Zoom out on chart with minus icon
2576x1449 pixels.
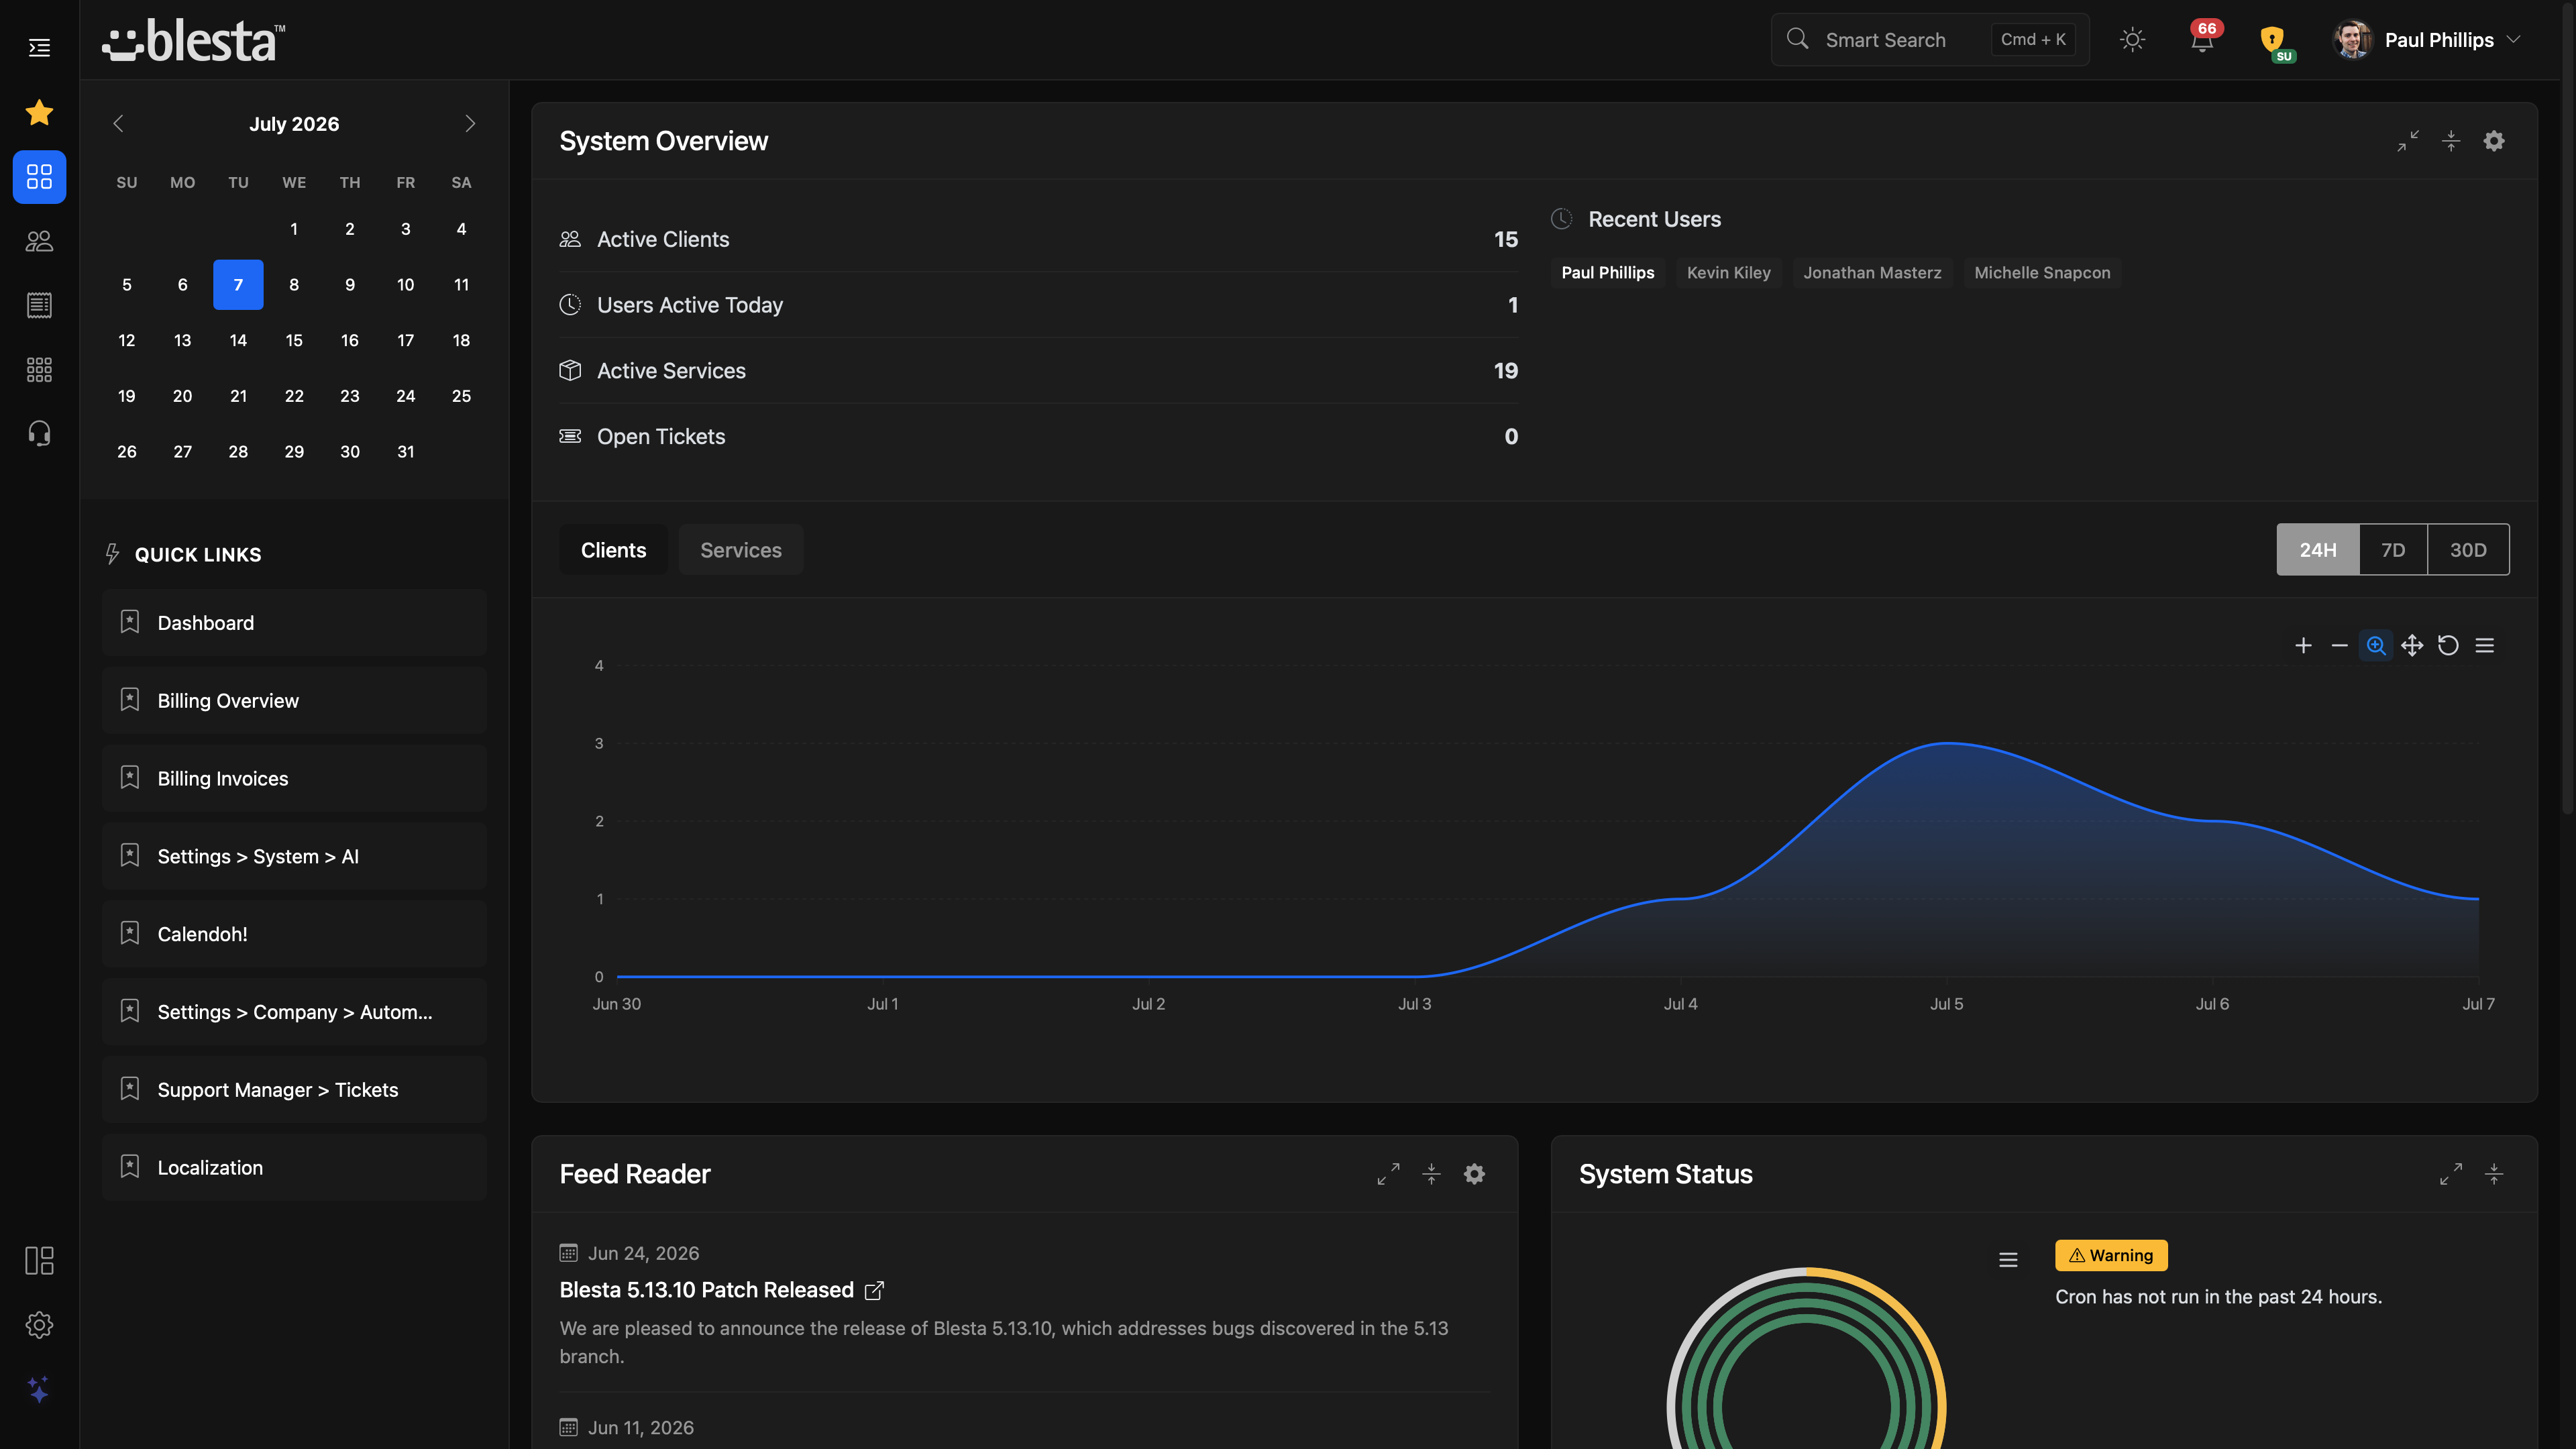2339,645
